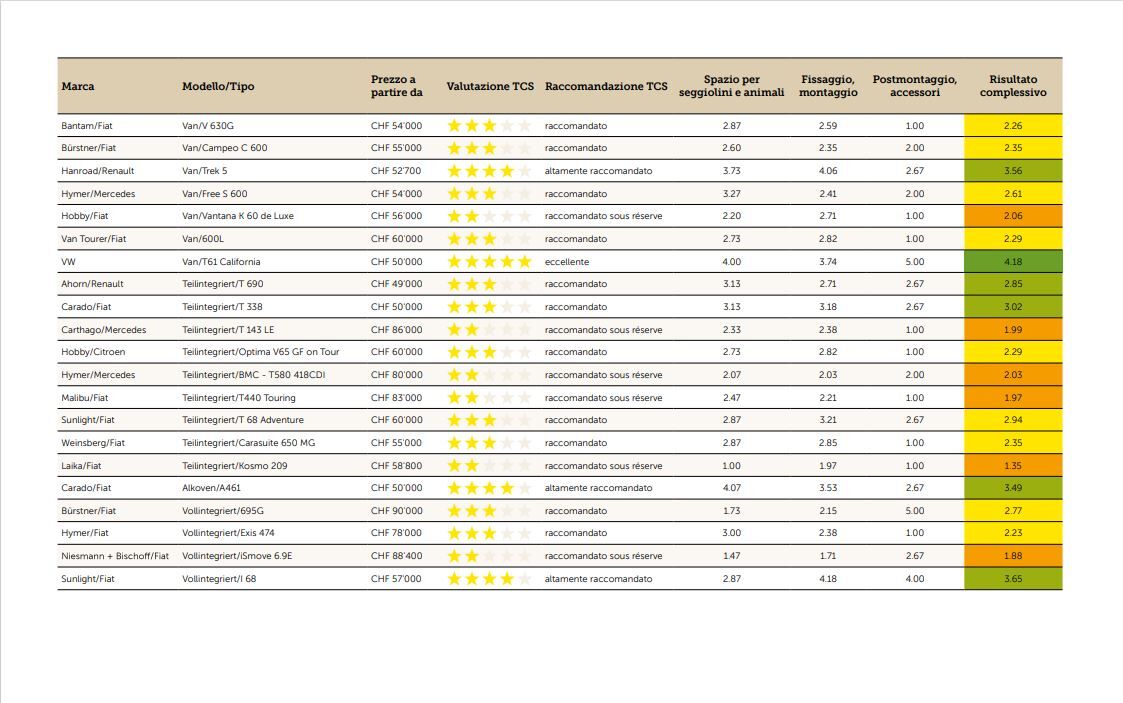The image size is (1123, 703).
Task: Select the "Malibu/Fiat" brand cell
Action: point(85,398)
